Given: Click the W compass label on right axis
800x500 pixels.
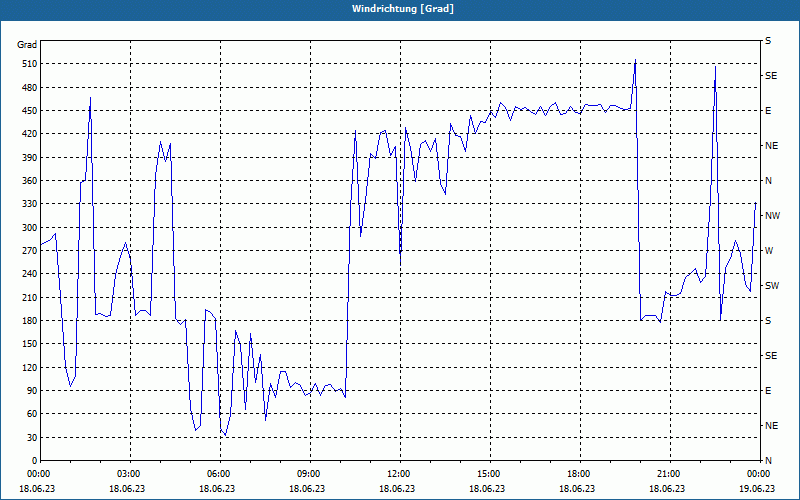Looking at the screenshot, I should 769,251.
